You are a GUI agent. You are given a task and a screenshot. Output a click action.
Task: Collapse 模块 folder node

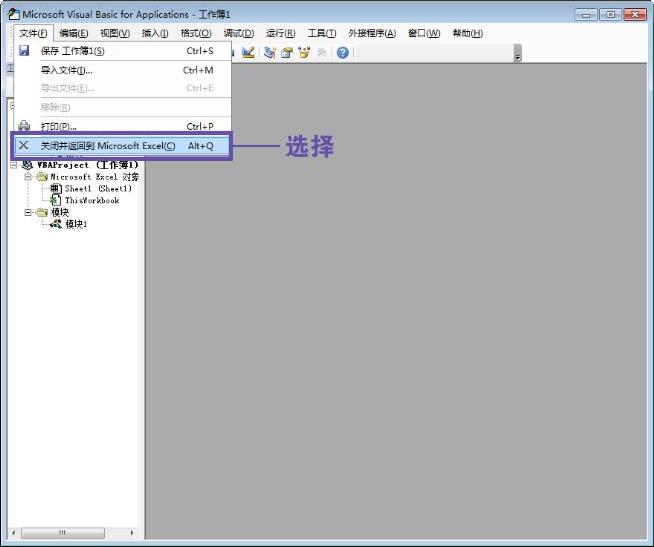(x=28, y=212)
